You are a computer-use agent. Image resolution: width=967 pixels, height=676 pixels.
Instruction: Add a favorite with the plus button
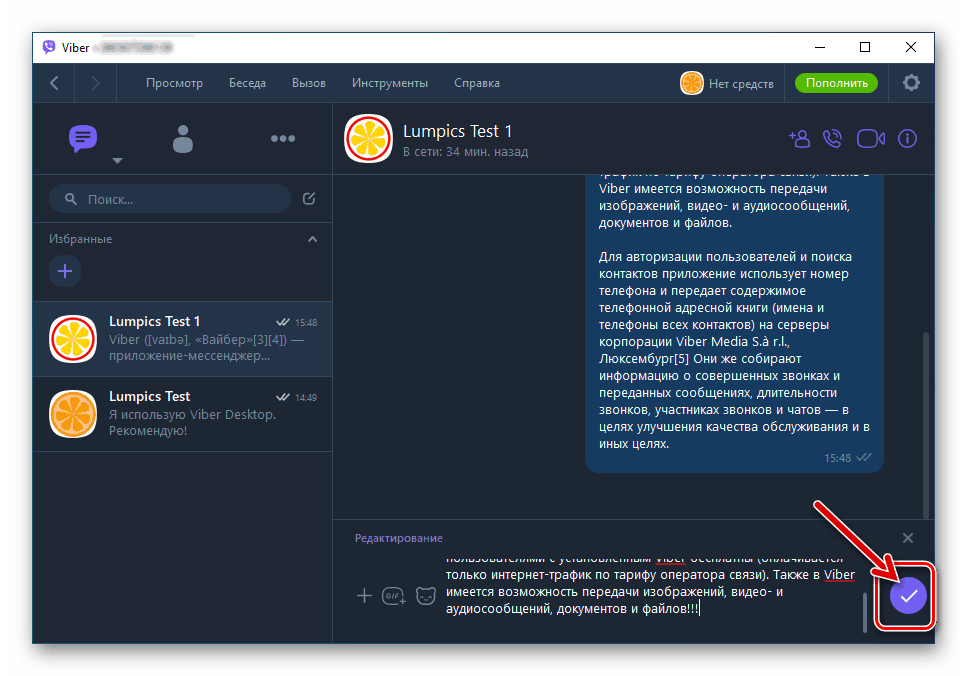pyautogui.click(x=65, y=271)
